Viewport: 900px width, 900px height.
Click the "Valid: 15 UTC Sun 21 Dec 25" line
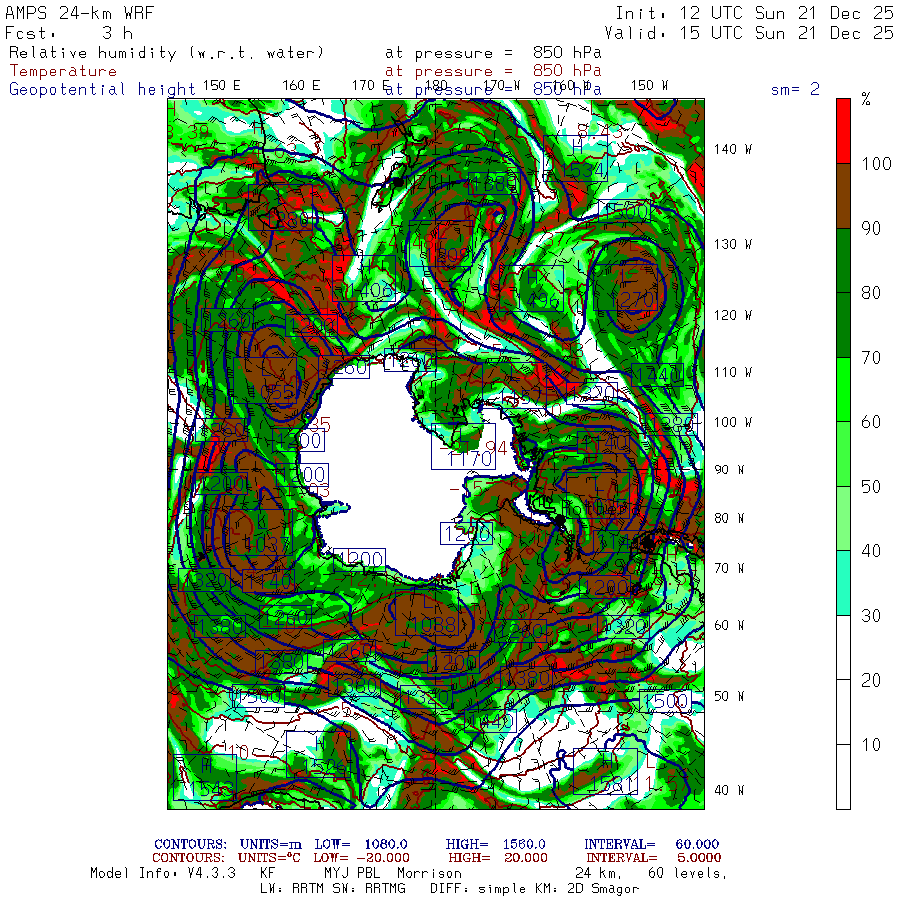point(749,33)
